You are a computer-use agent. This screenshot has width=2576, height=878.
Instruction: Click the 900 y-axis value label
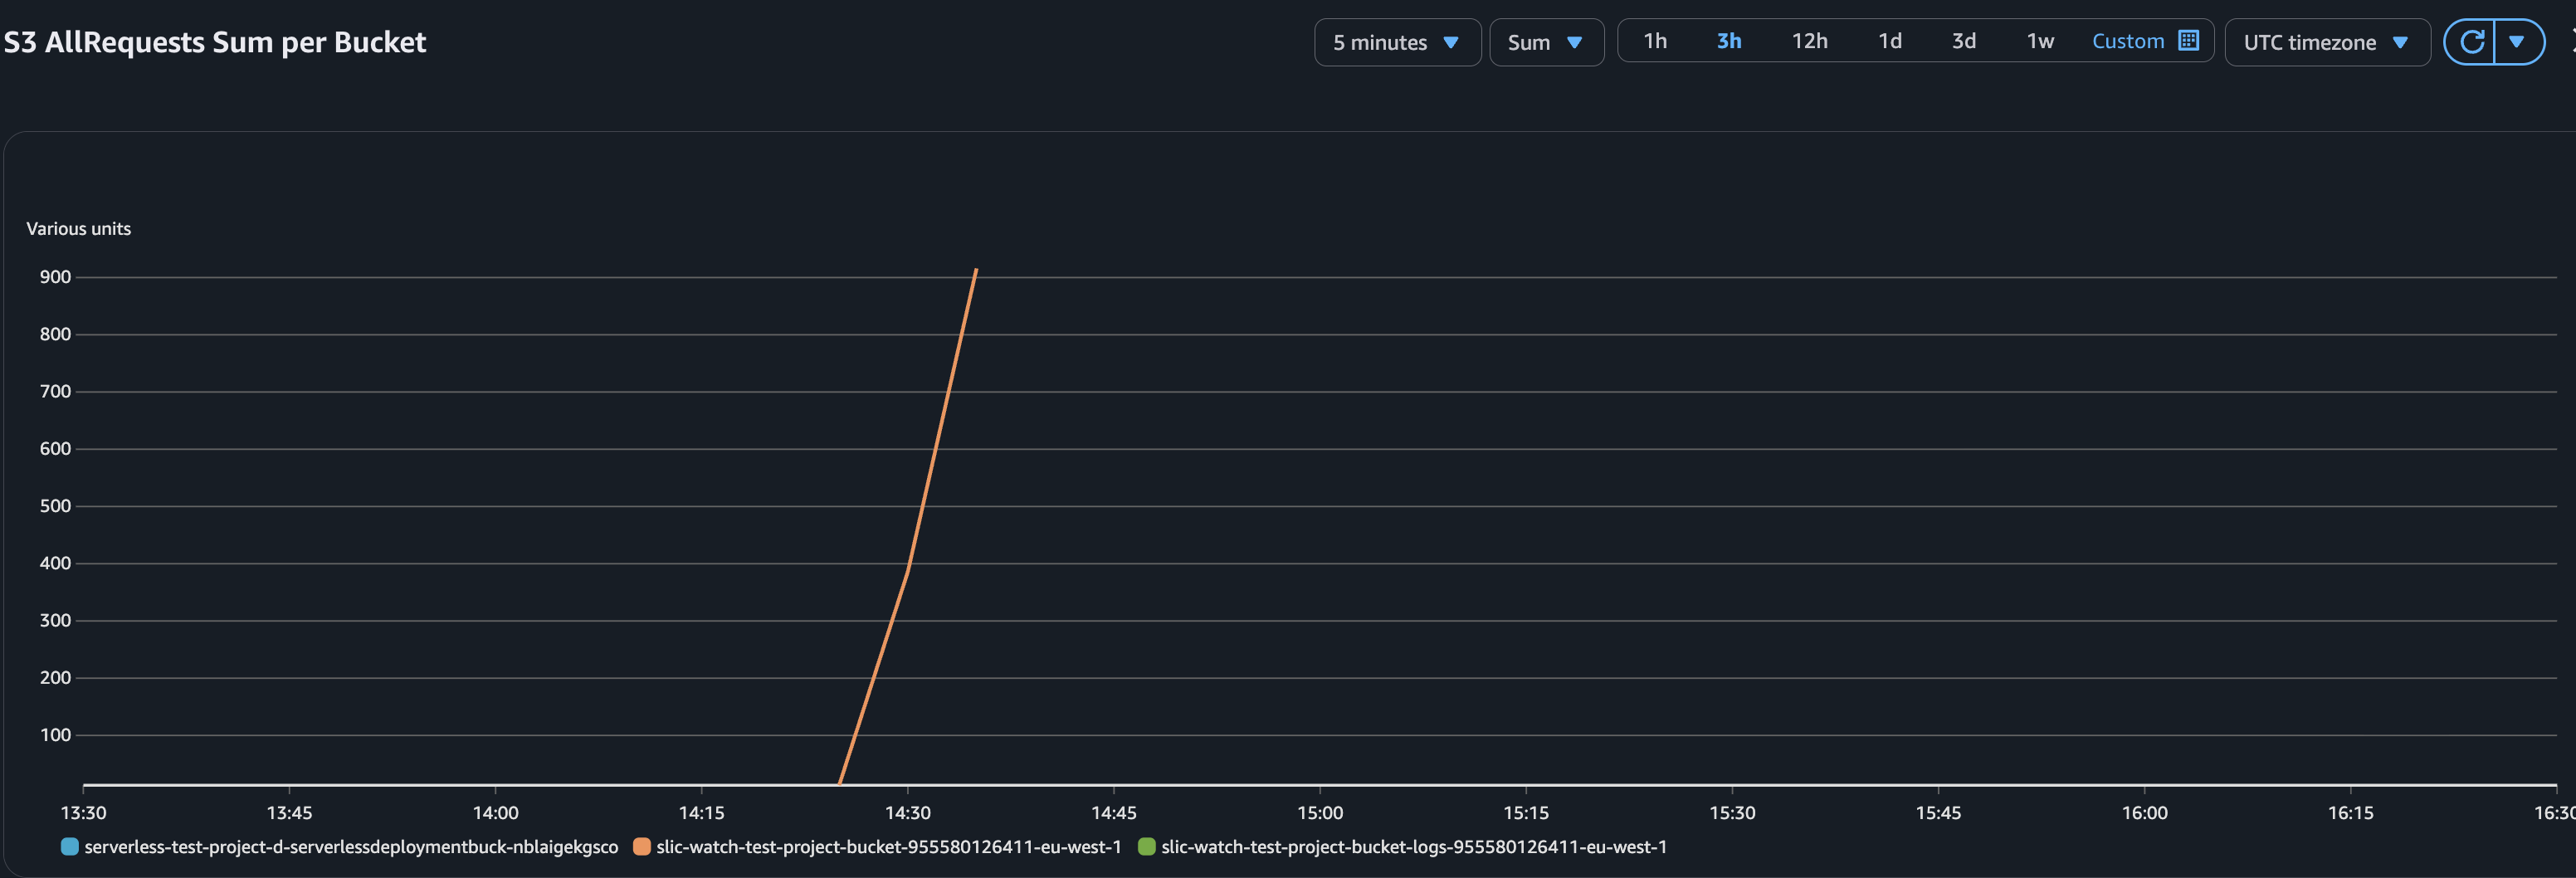tap(55, 277)
